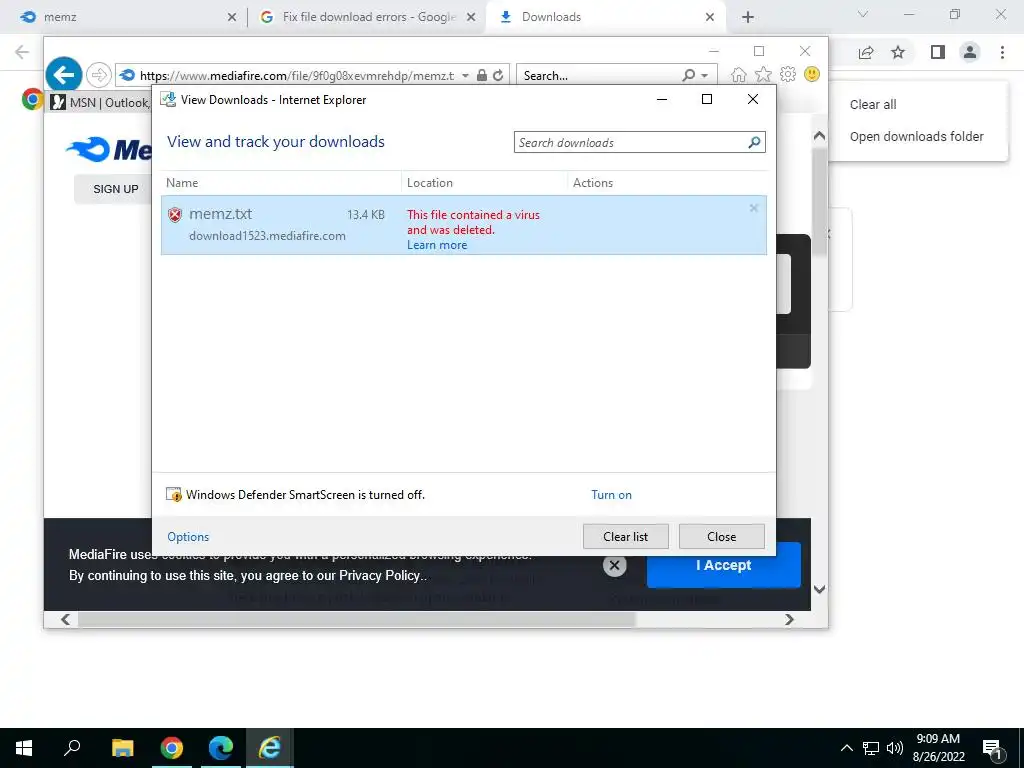Click taskbar search magnifier

tap(72, 747)
